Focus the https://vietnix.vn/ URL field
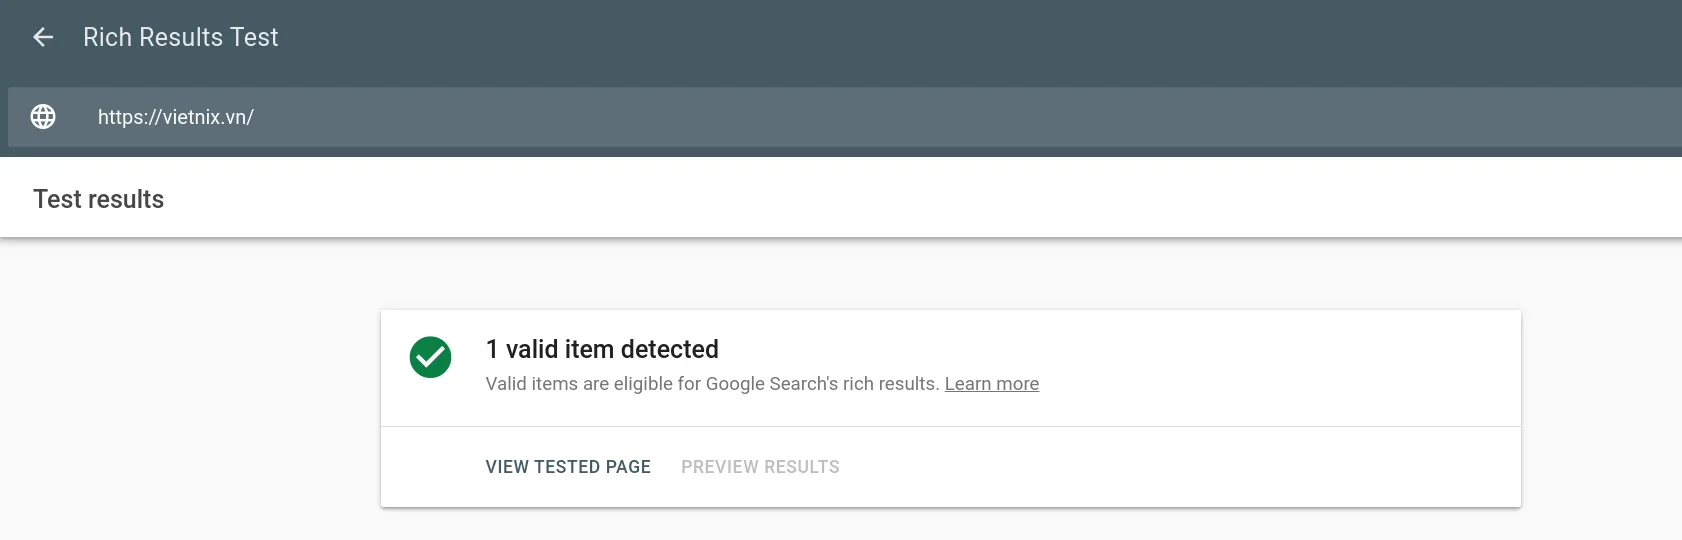The height and width of the screenshot is (540, 1682). pos(176,117)
